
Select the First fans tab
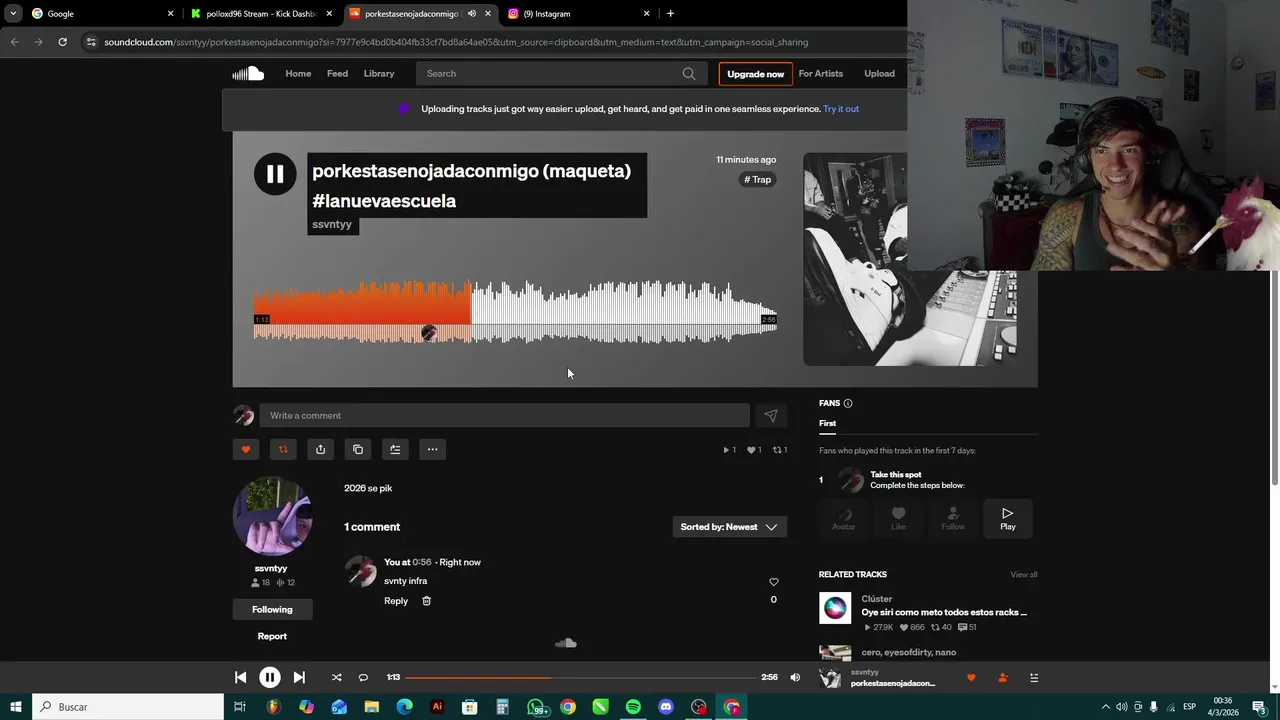(x=828, y=423)
